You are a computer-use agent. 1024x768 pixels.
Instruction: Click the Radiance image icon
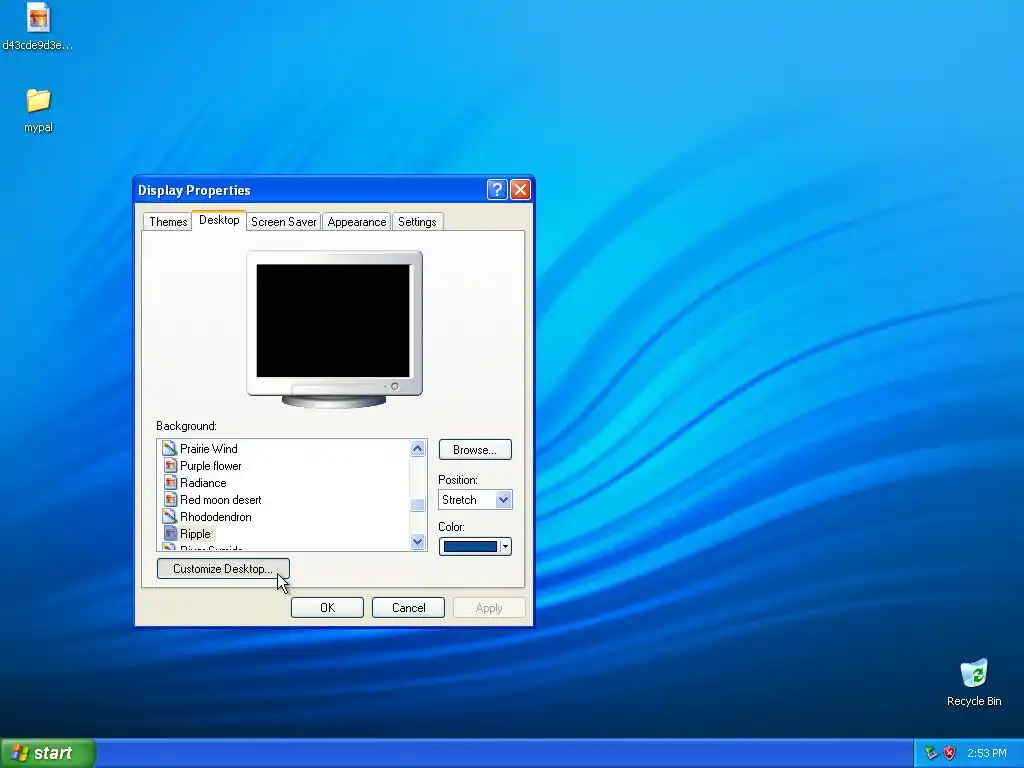tap(170, 482)
